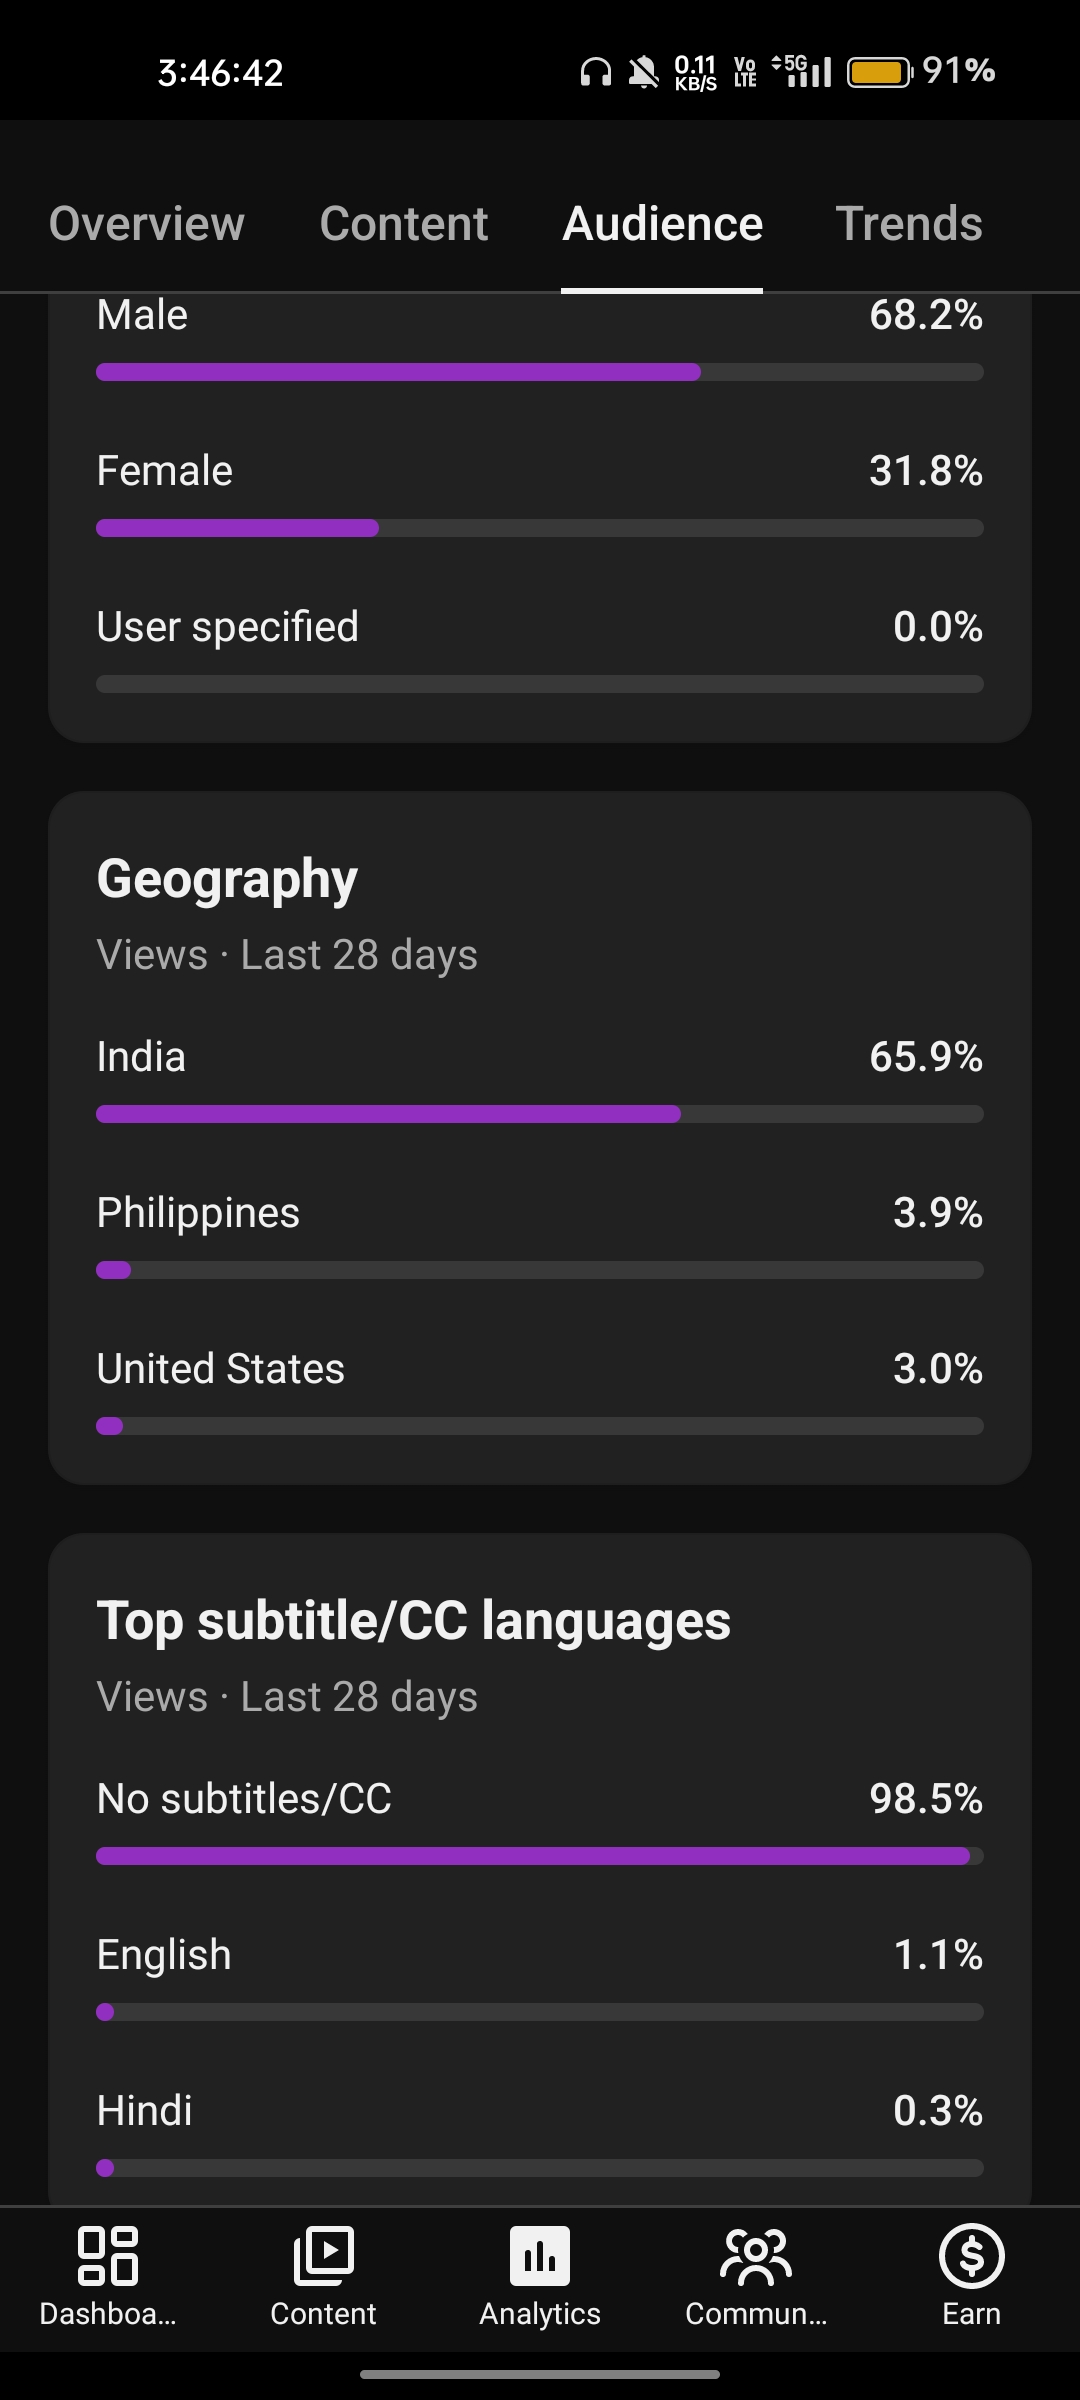
Task: Open the Geography card title
Action: coord(227,880)
